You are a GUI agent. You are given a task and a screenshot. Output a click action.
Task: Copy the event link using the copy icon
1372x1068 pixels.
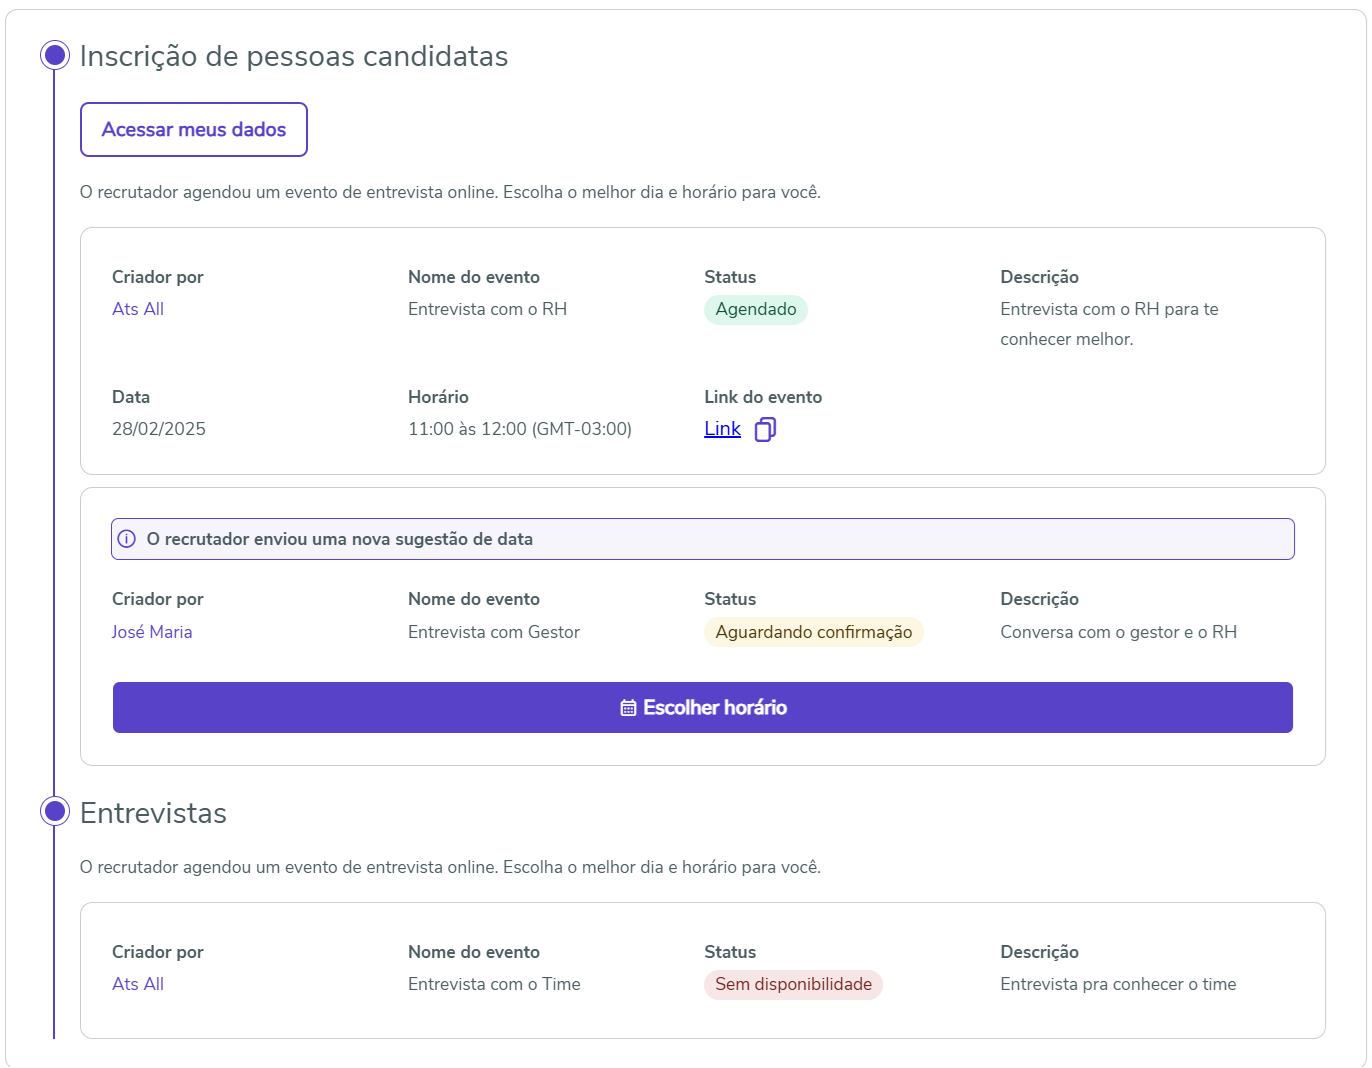point(765,430)
